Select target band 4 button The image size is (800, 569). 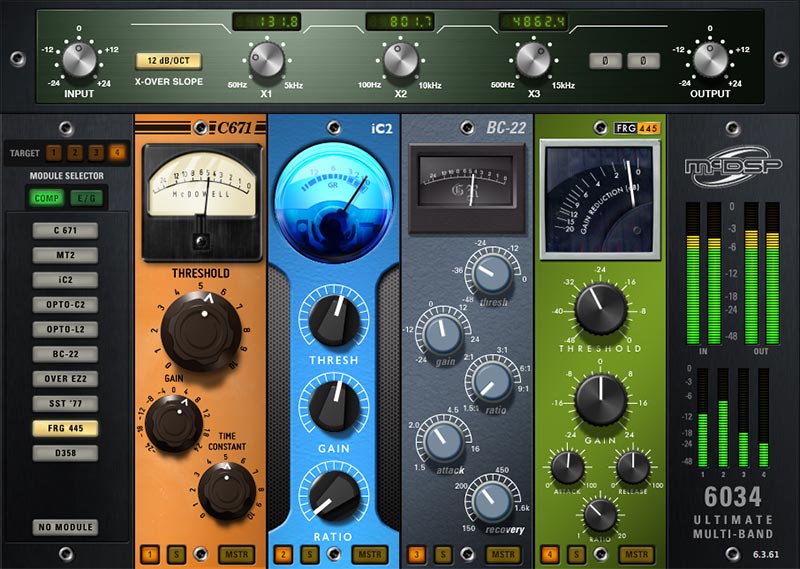[x=117, y=153]
